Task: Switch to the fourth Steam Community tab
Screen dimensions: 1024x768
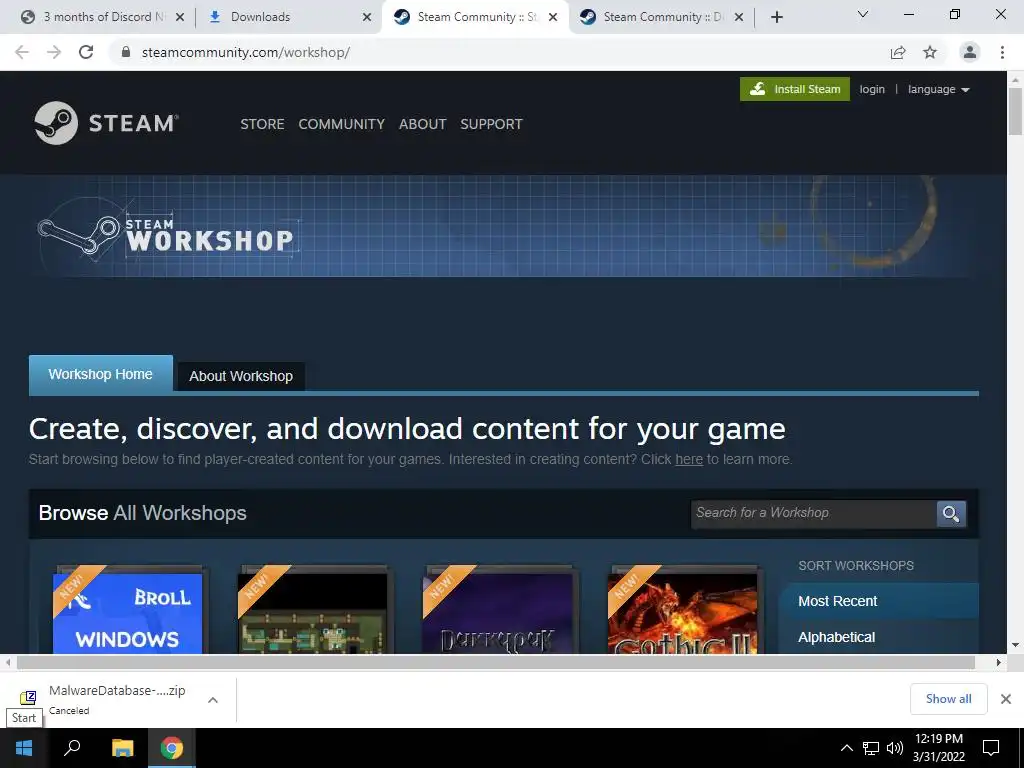Action: pyautogui.click(x=660, y=17)
